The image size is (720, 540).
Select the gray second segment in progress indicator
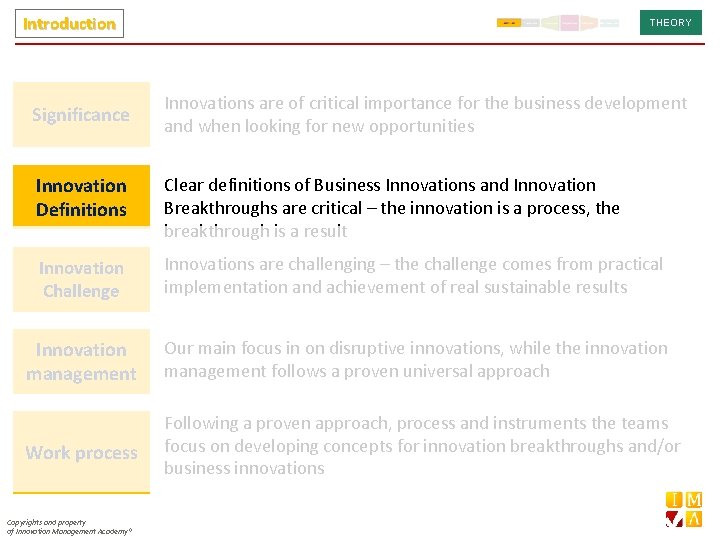click(x=530, y=22)
